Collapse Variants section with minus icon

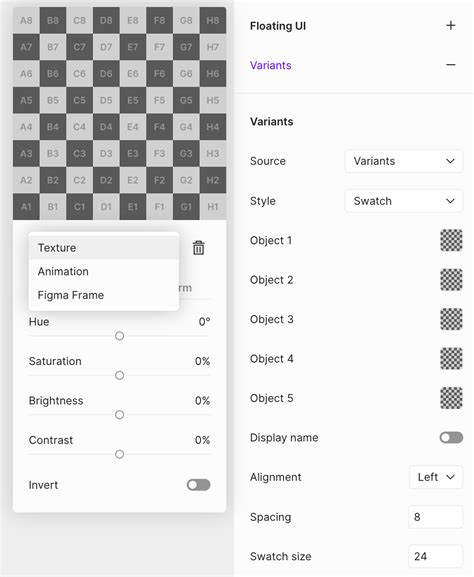click(451, 65)
